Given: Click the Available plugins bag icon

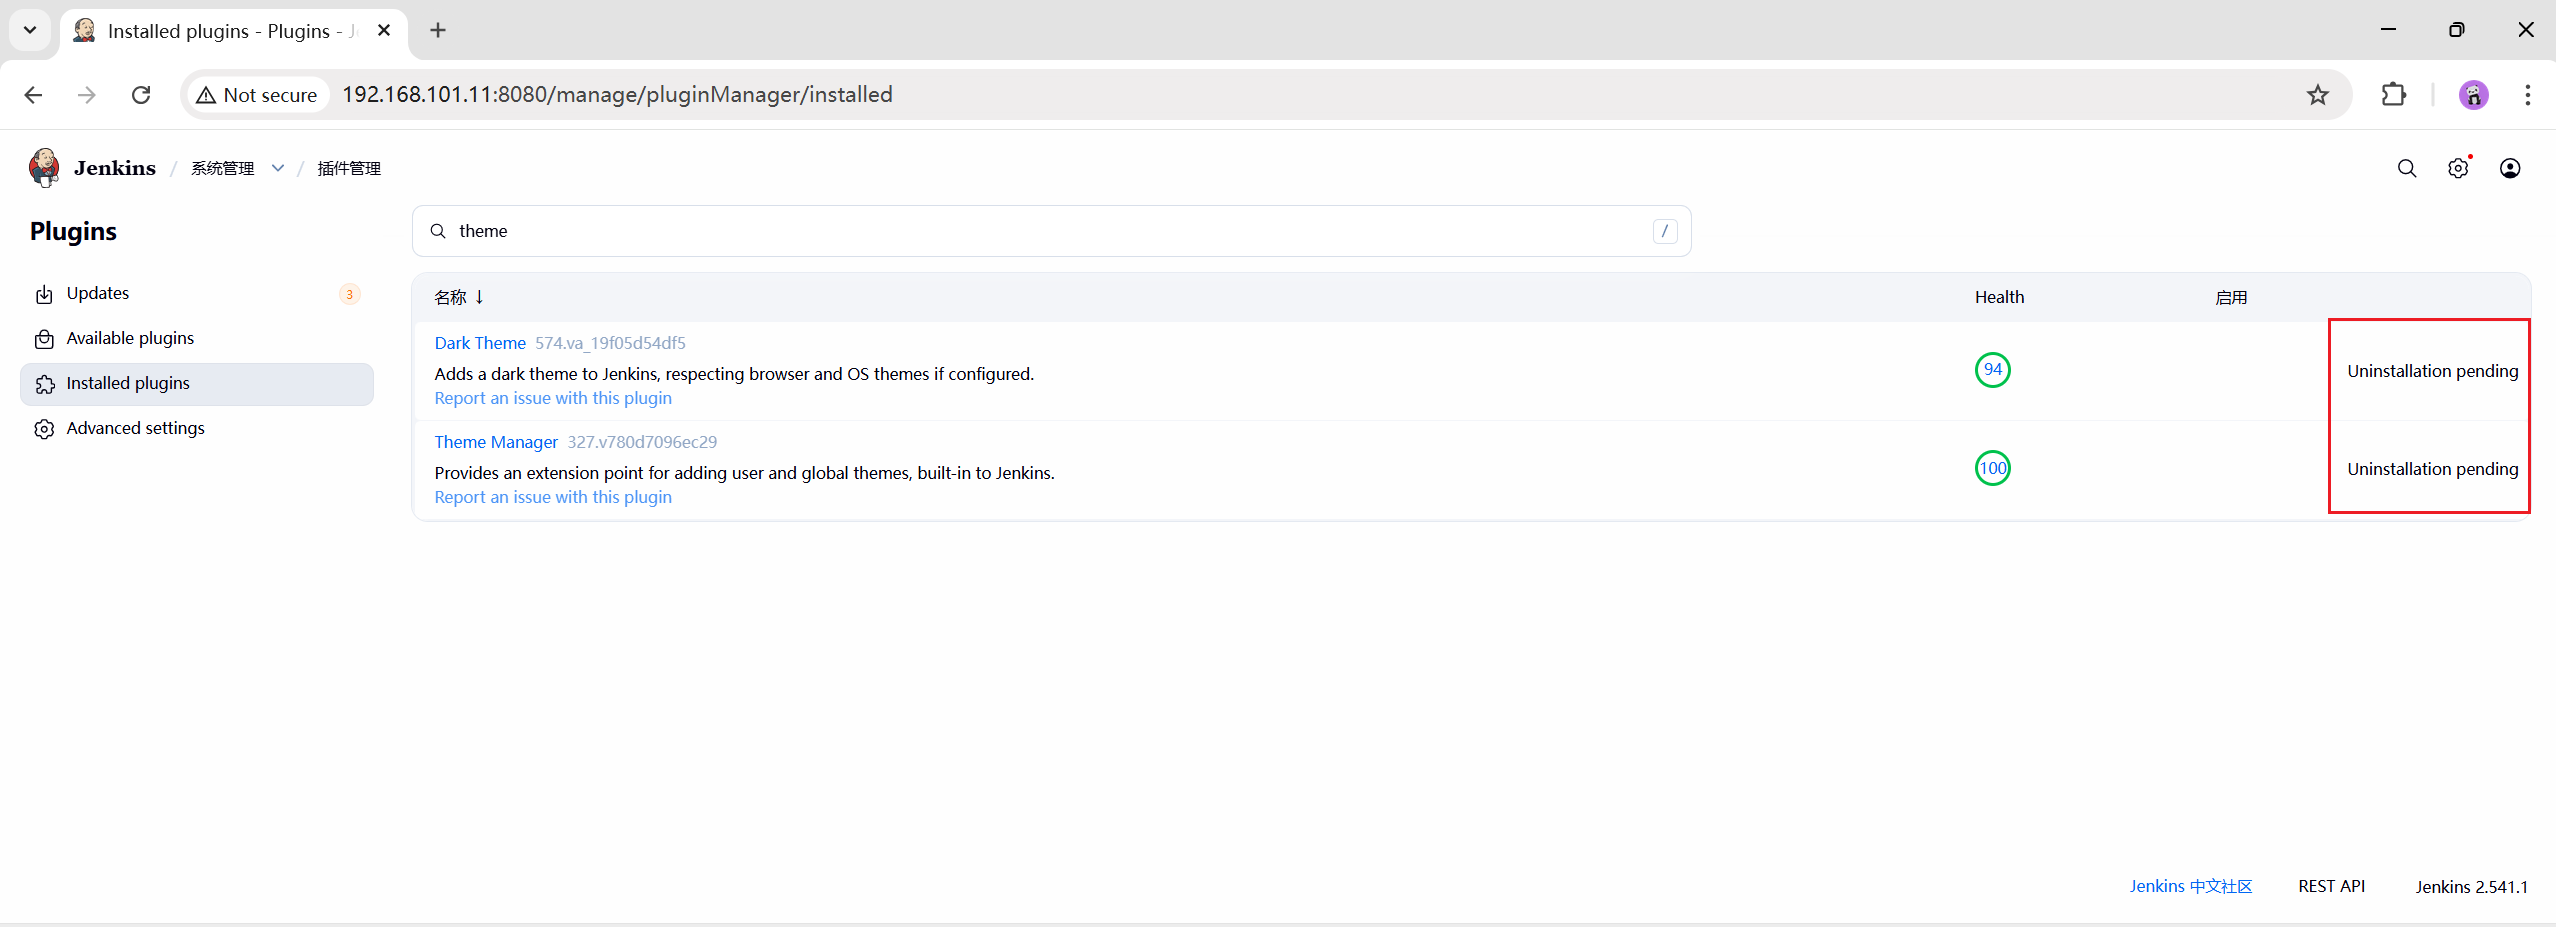Looking at the screenshot, I should (x=44, y=340).
